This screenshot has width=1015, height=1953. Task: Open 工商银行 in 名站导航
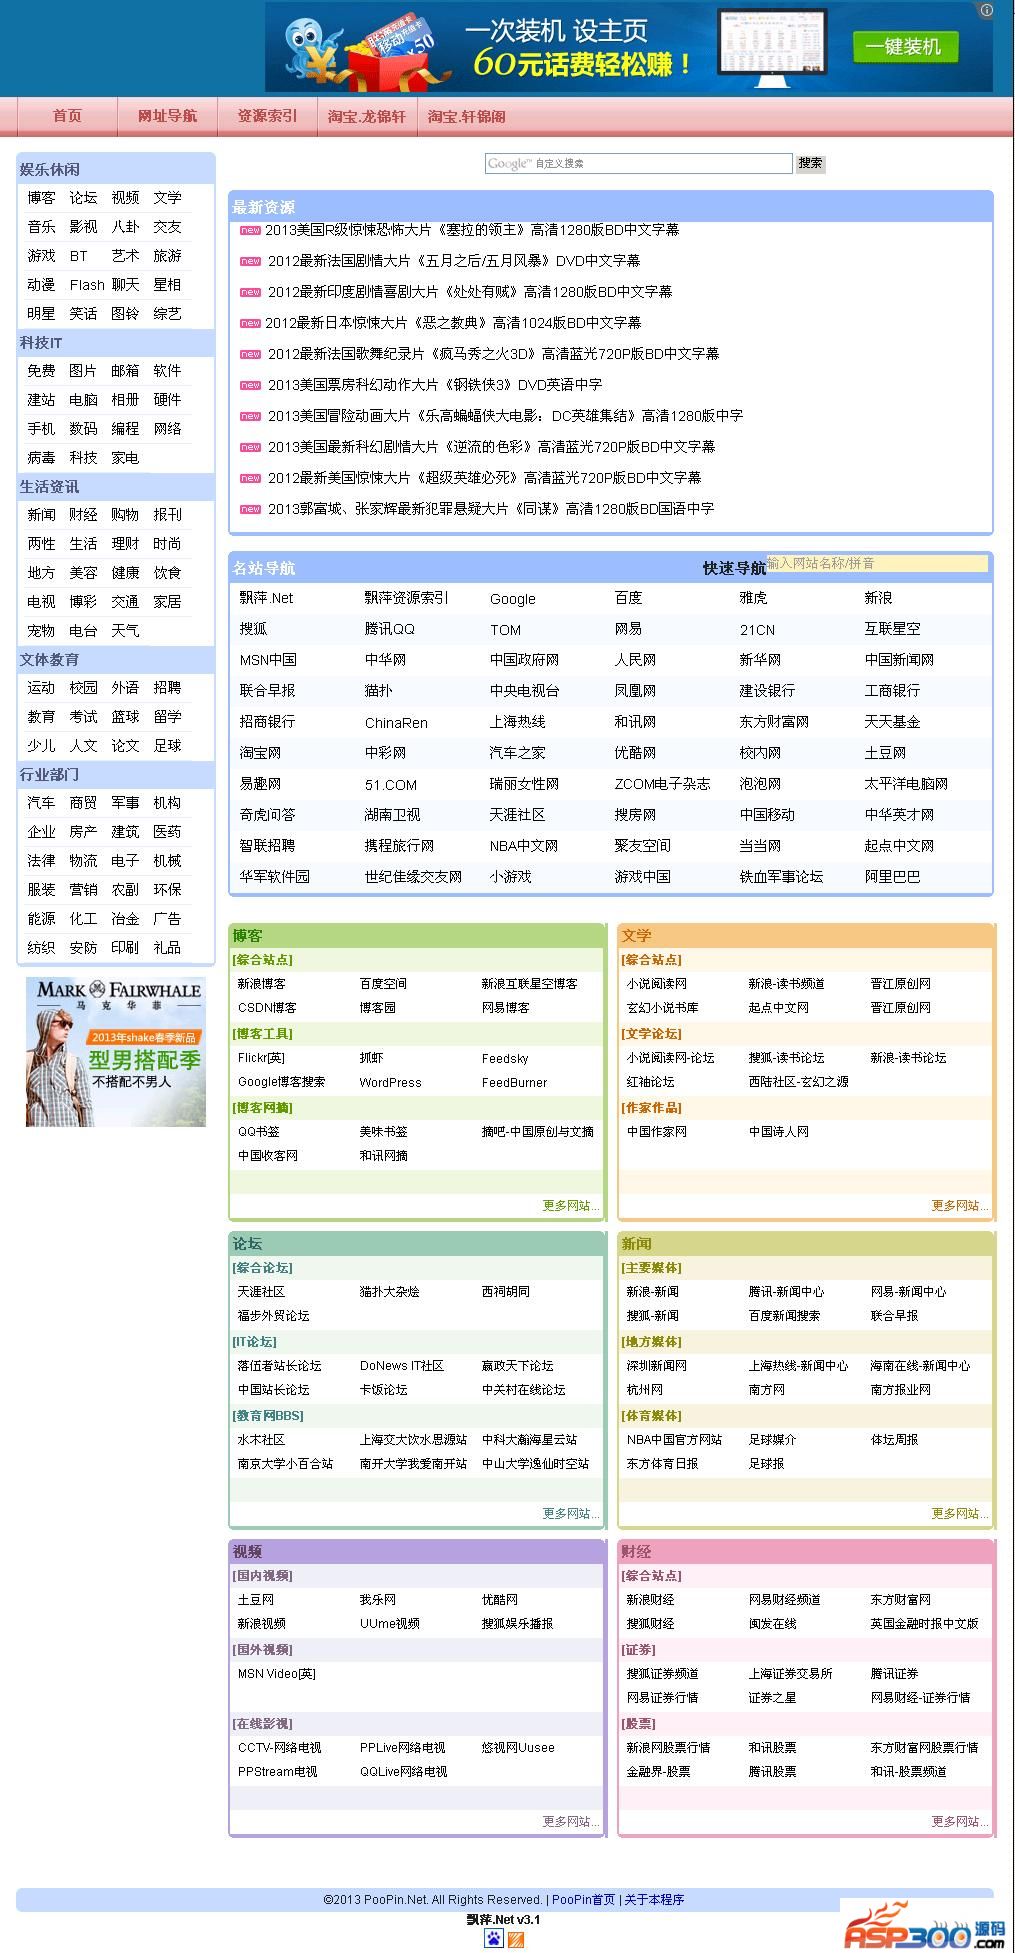click(892, 691)
